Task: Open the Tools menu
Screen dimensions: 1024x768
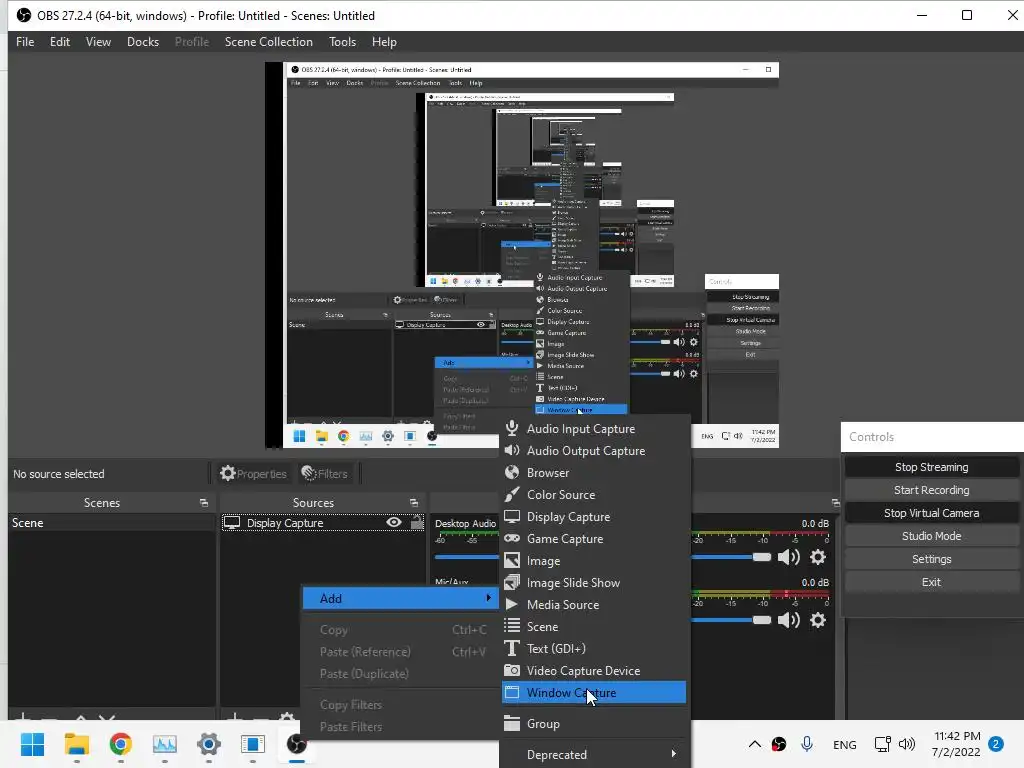Action: tap(342, 42)
